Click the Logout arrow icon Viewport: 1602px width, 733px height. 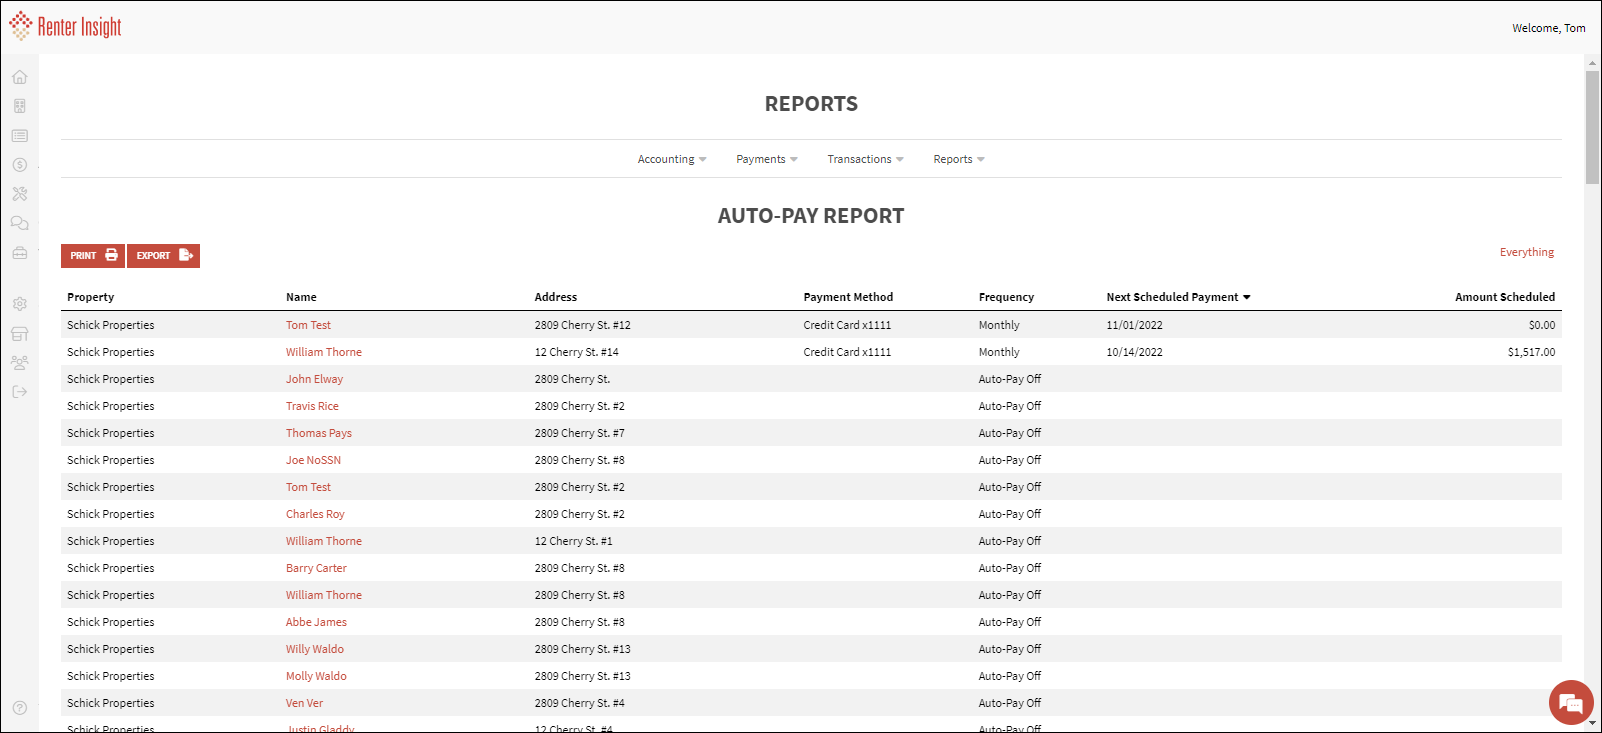tap(19, 392)
